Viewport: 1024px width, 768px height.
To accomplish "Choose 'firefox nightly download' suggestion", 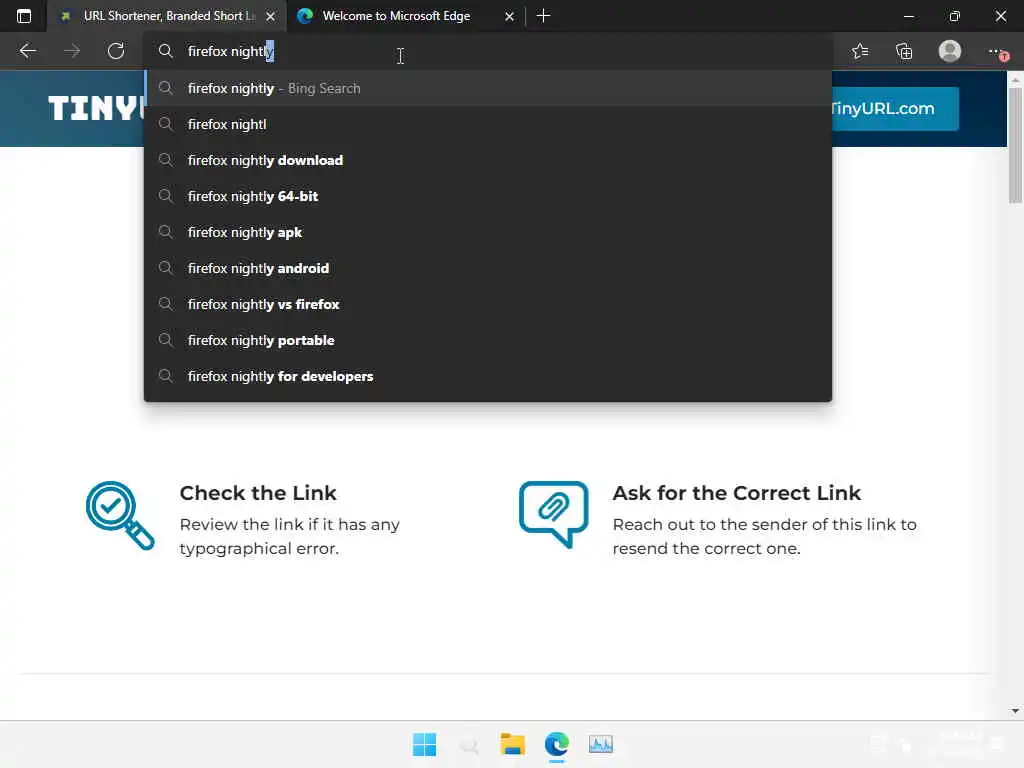I will coord(488,160).
